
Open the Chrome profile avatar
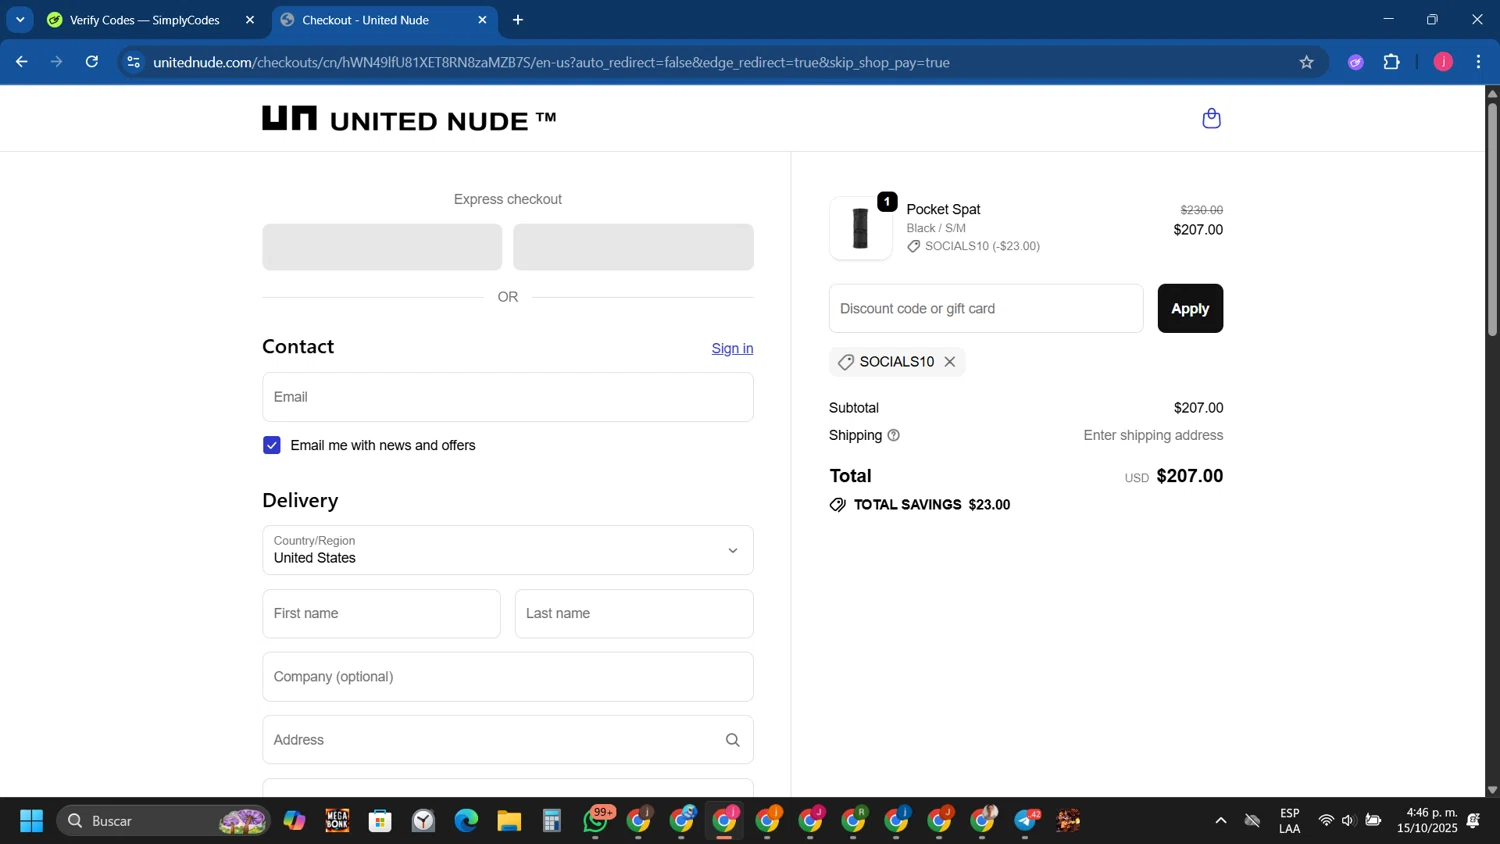click(x=1443, y=62)
